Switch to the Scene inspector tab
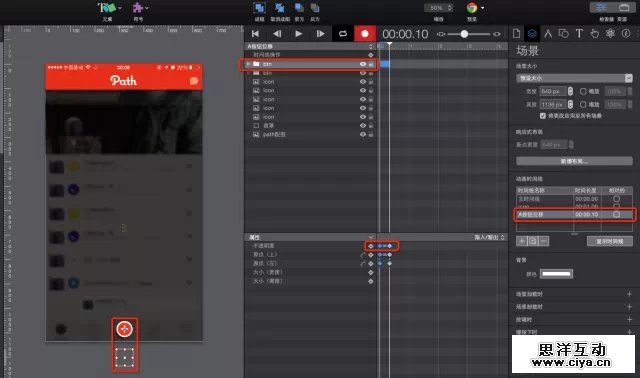 pyautogui.click(x=532, y=33)
